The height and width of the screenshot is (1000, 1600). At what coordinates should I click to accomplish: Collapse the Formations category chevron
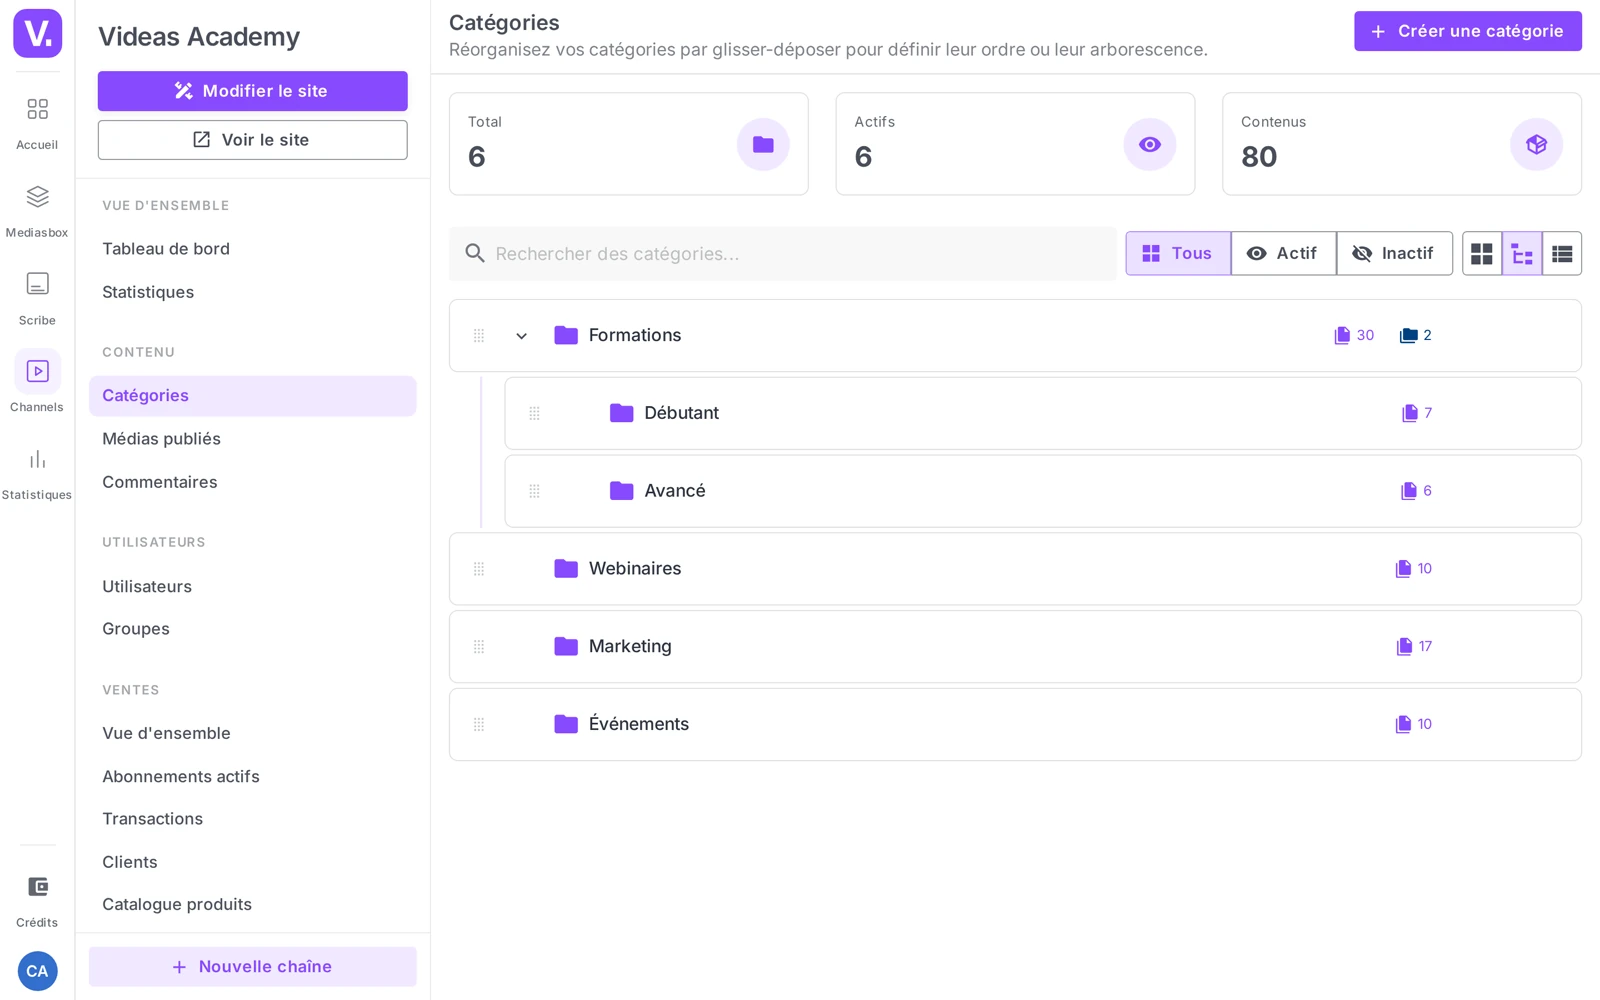pyautogui.click(x=521, y=336)
